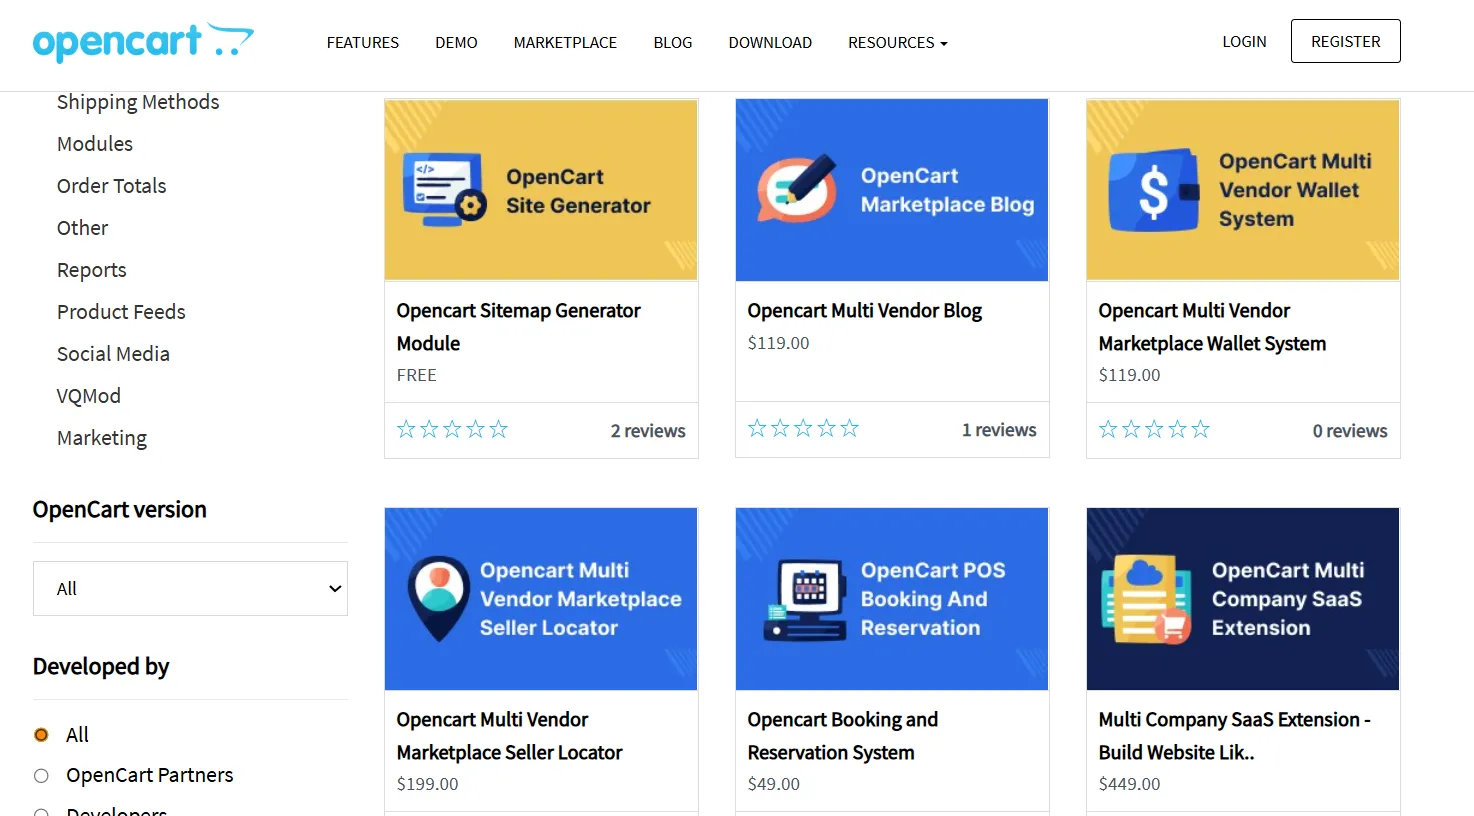Go to Marketplace in top navigation

(565, 42)
